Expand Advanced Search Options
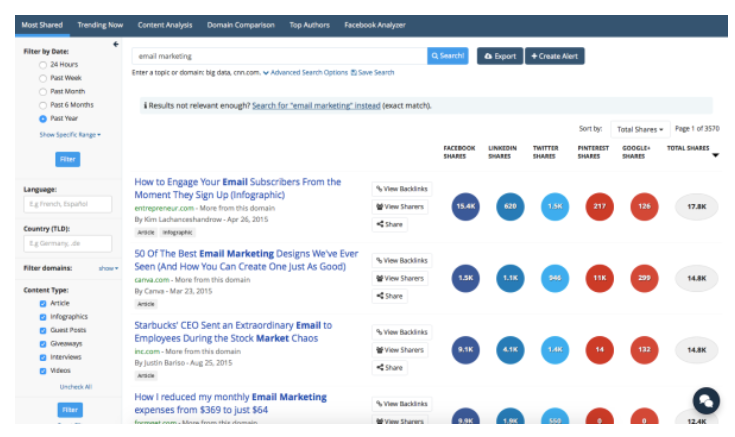Screen dimensions: 735x437 click(x=307, y=73)
